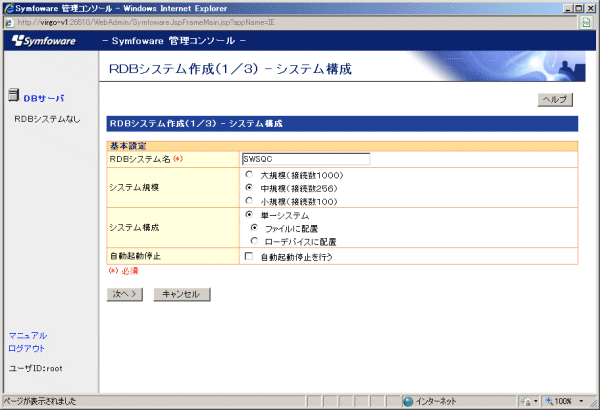Viewport: 600px width, 410px height.
Task: Click the address bar URL
Action: [x=146, y=23]
